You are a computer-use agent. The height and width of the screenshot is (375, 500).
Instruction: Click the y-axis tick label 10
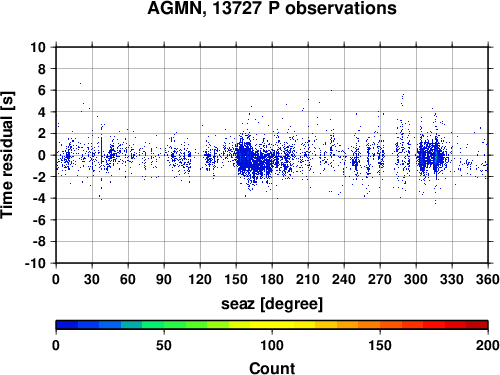(x=38, y=47)
